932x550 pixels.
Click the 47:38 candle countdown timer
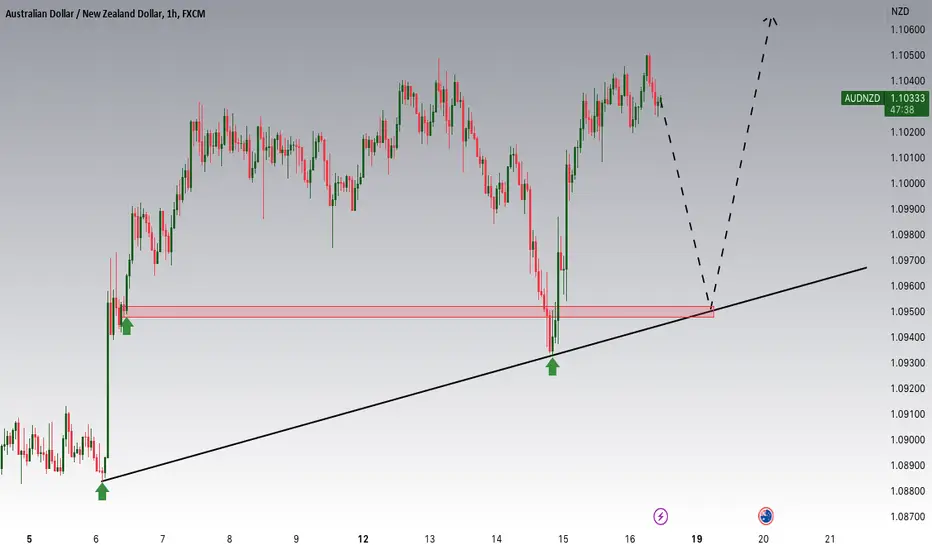pos(902,110)
